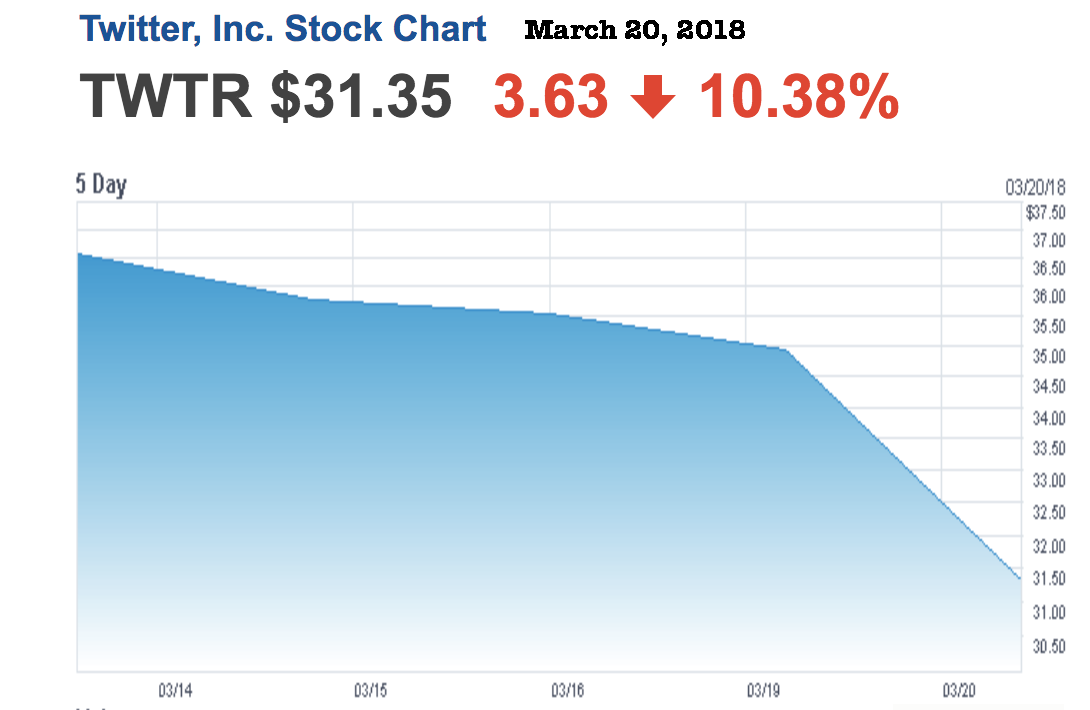Click the 10.38% percentage change
The width and height of the screenshot is (1090, 710).
798,97
